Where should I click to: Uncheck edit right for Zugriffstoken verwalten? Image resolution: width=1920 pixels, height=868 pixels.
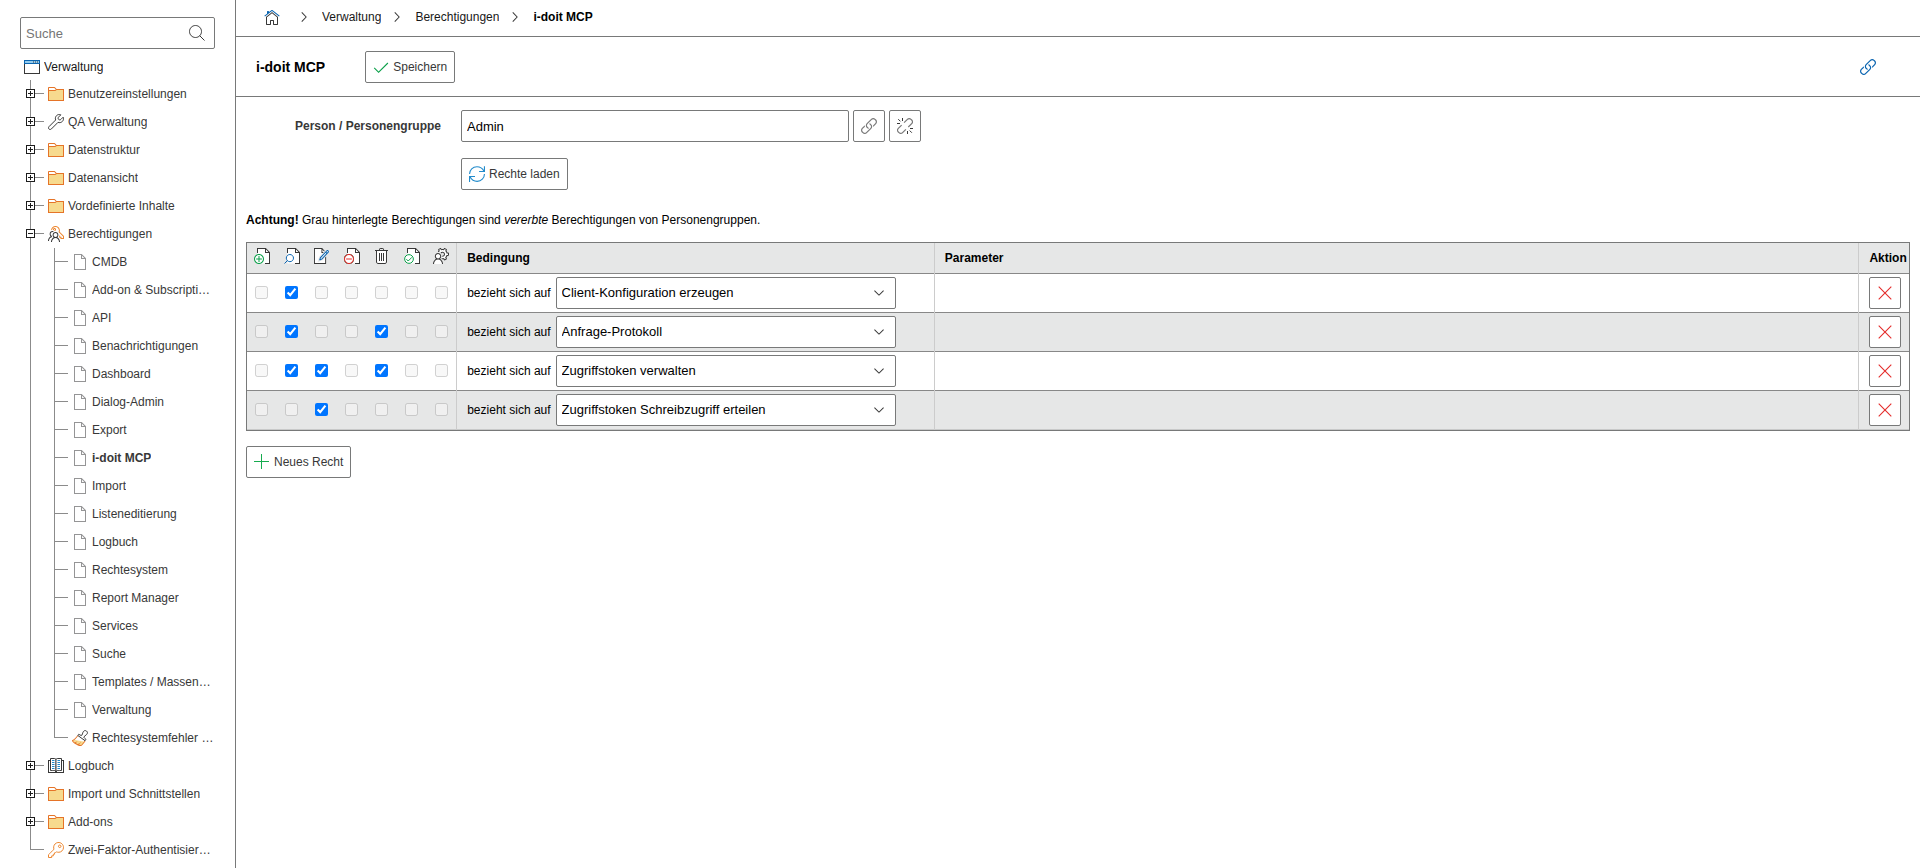[x=321, y=371]
